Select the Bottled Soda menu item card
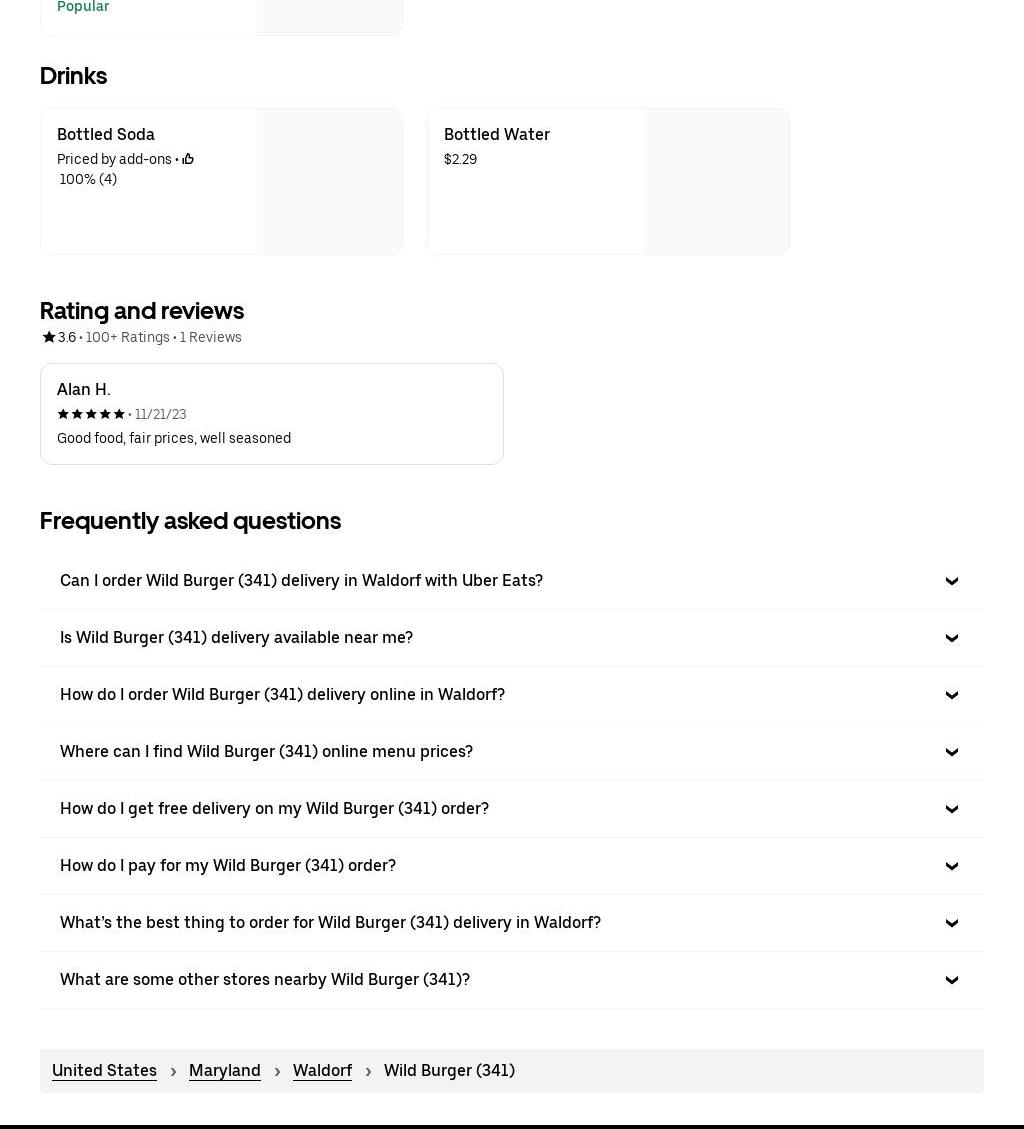The height and width of the screenshot is (1129, 1024). tap(221, 181)
